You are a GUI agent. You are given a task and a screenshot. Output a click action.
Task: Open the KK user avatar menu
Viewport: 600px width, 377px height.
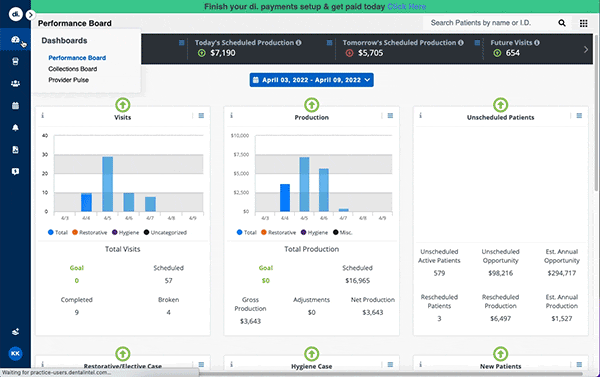pyautogui.click(x=15, y=353)
